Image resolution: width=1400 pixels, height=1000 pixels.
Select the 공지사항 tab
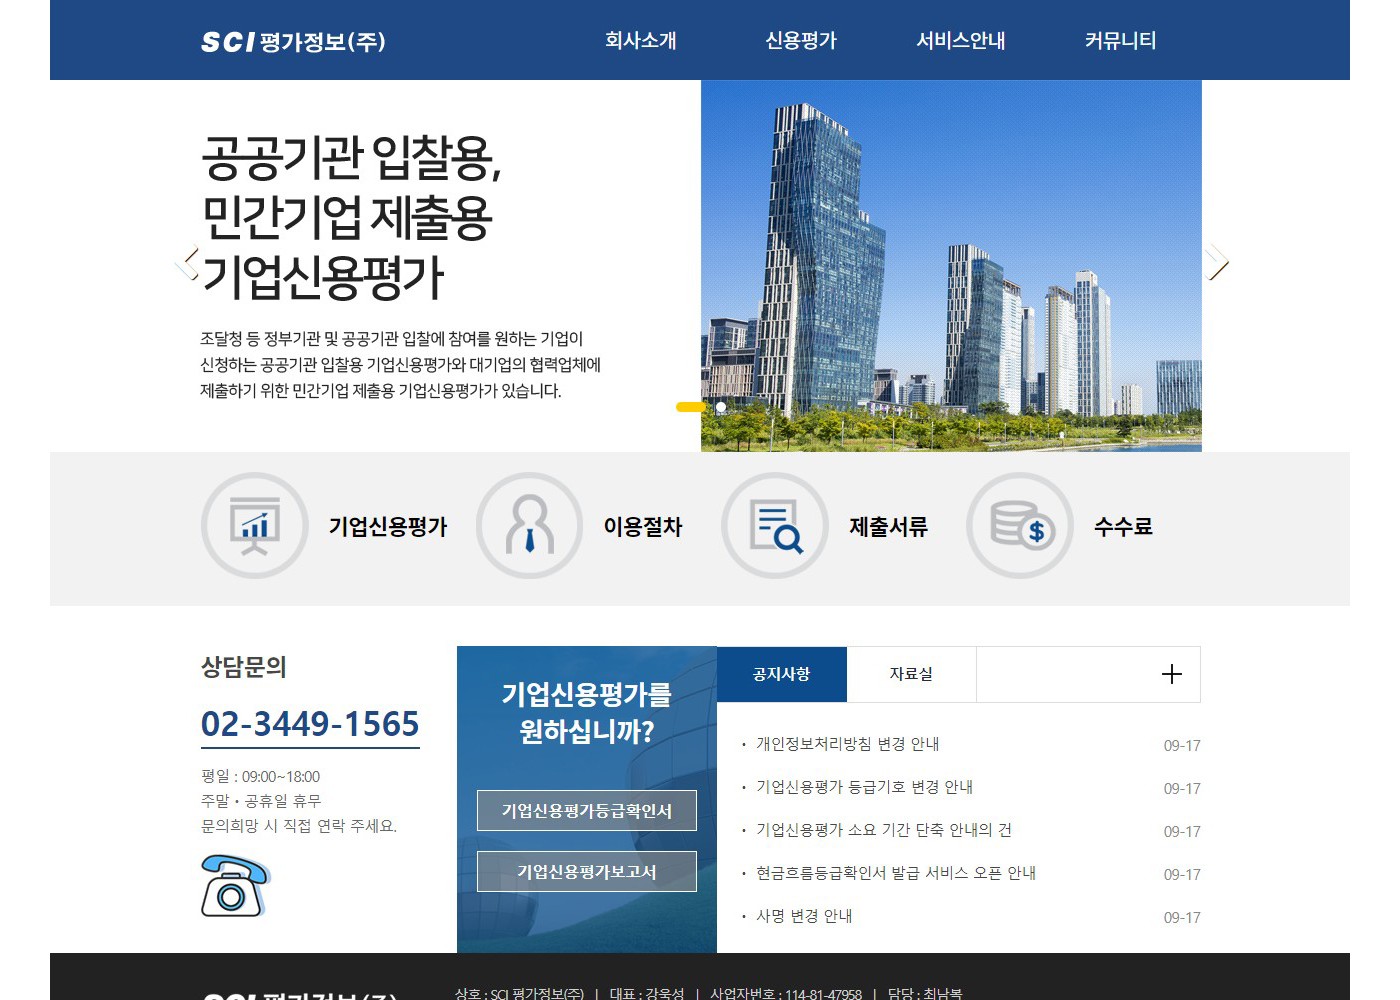coord(781,675)
